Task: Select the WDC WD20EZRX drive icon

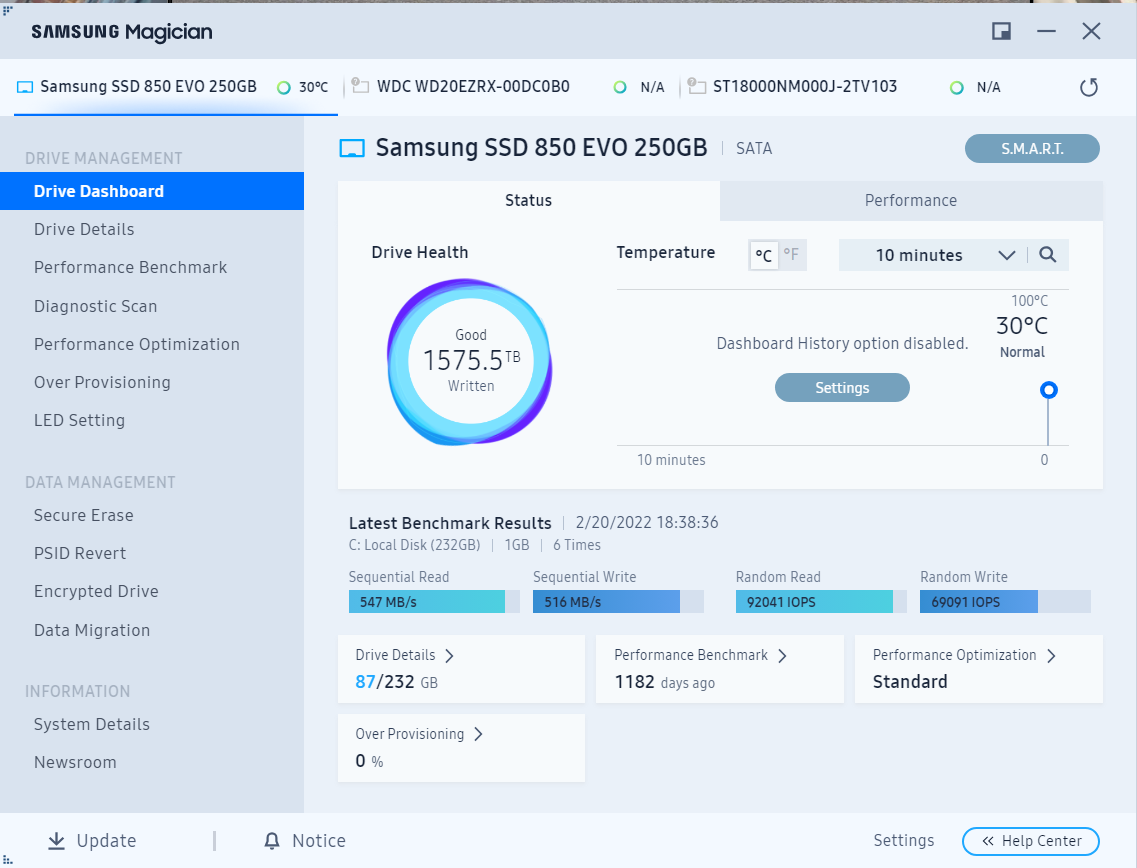Action: [x=361, y=87]
